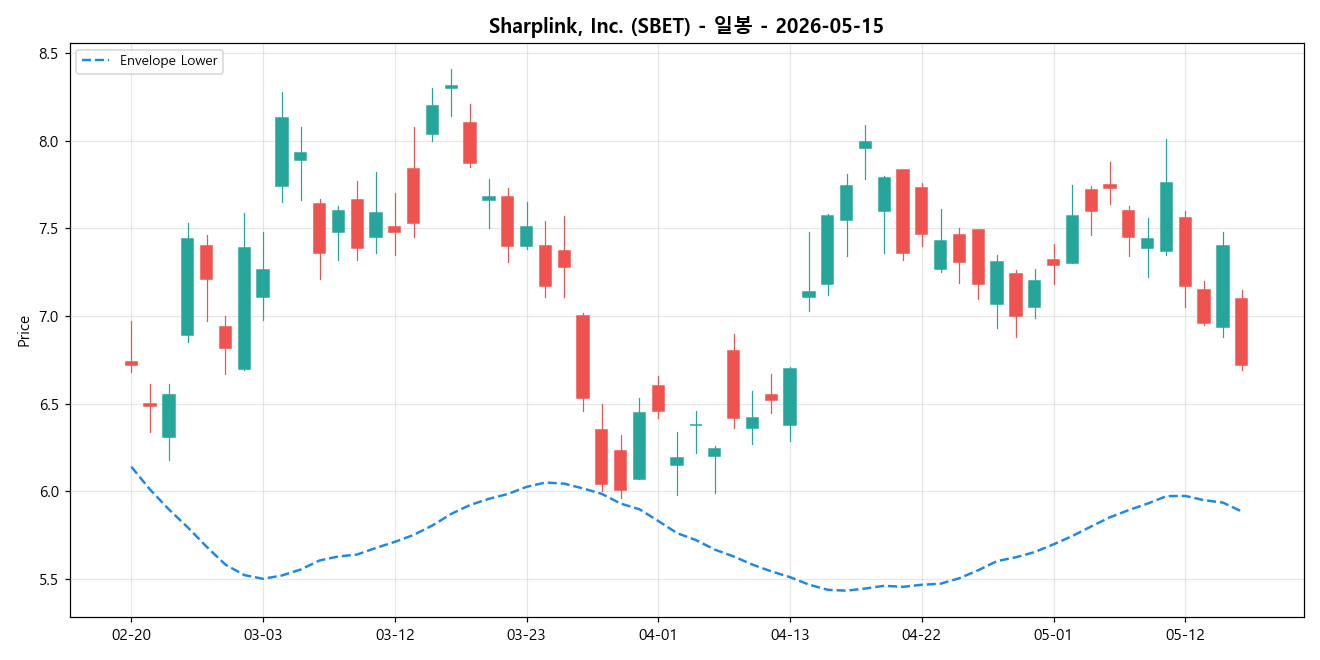Click the 05-12 date tick label
The image size is (1320, 660).
click(x=1185, y=634)
